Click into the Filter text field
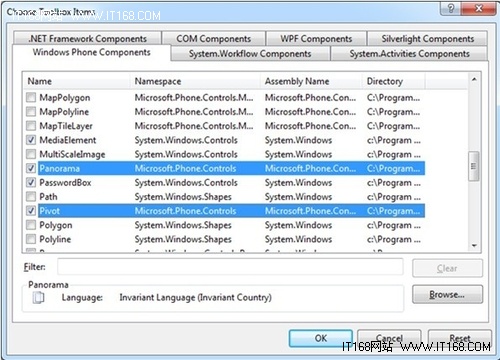The height and width of the screenshot is (360, 500). coord(230,267)
